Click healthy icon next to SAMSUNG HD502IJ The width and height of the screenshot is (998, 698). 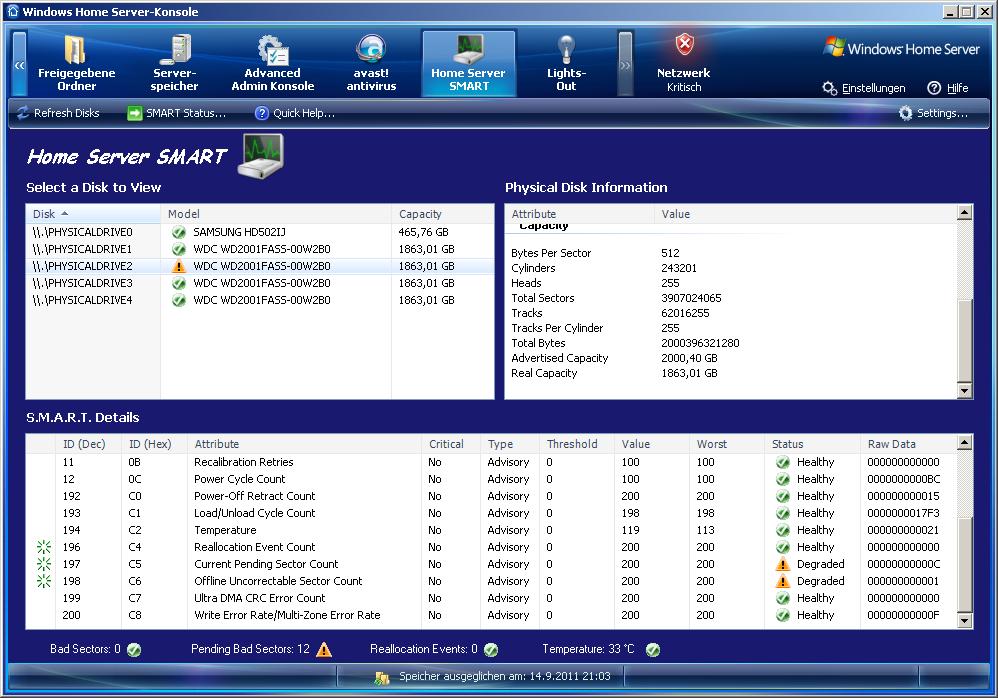tap(179, 232)
